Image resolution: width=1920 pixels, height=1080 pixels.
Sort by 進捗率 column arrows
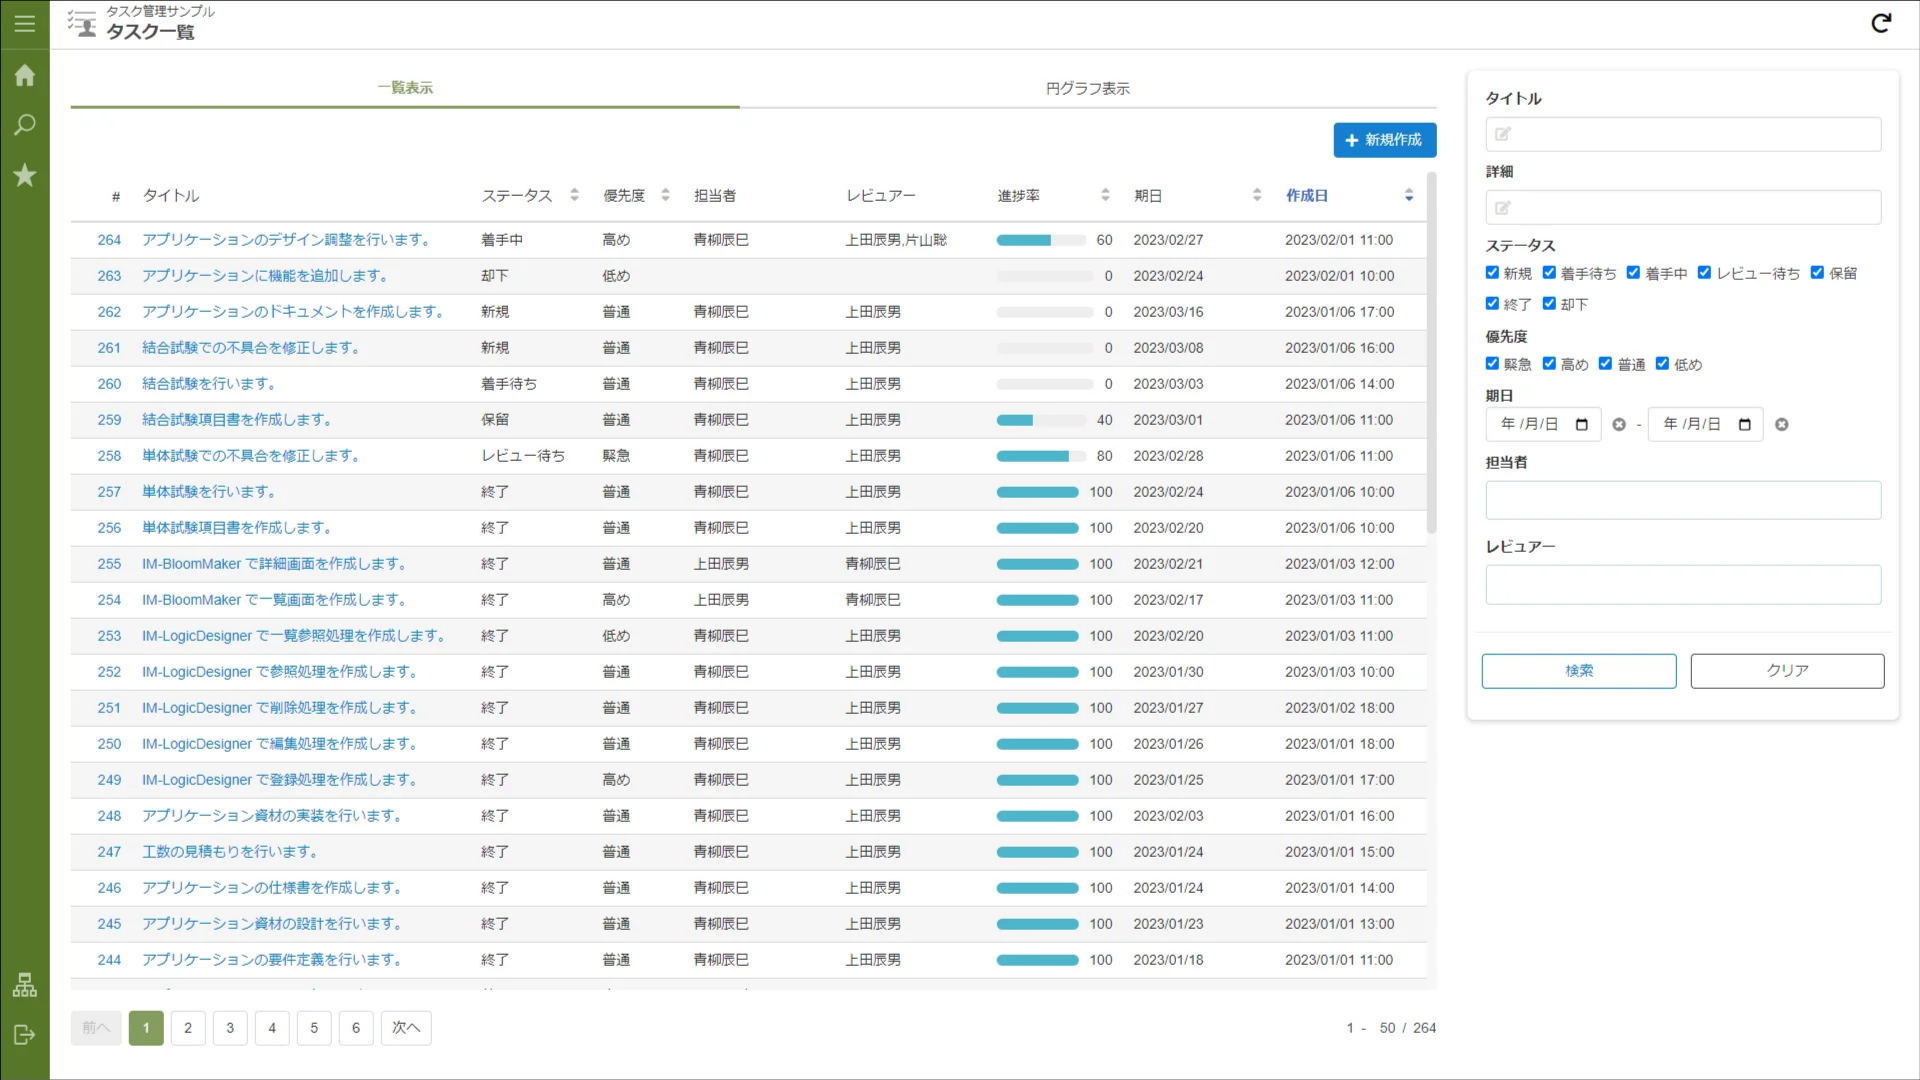tap(1105, 195)
